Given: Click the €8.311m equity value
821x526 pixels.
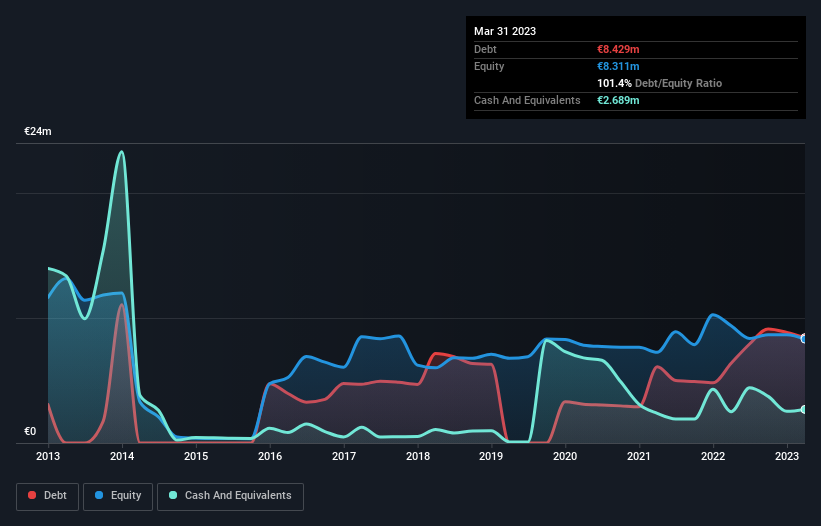Looking at the screenshot, I should coord(618,66).
